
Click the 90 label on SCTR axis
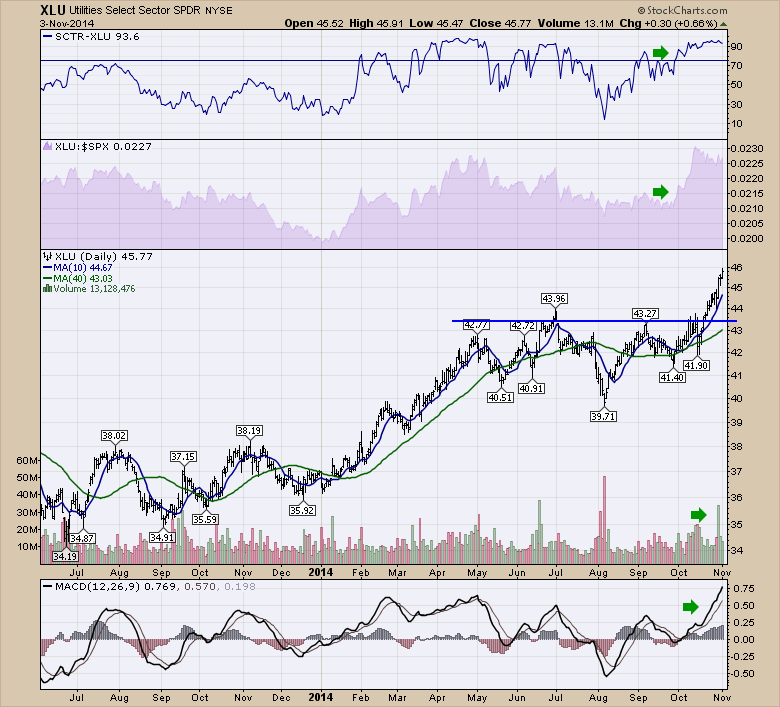[737, 46]
